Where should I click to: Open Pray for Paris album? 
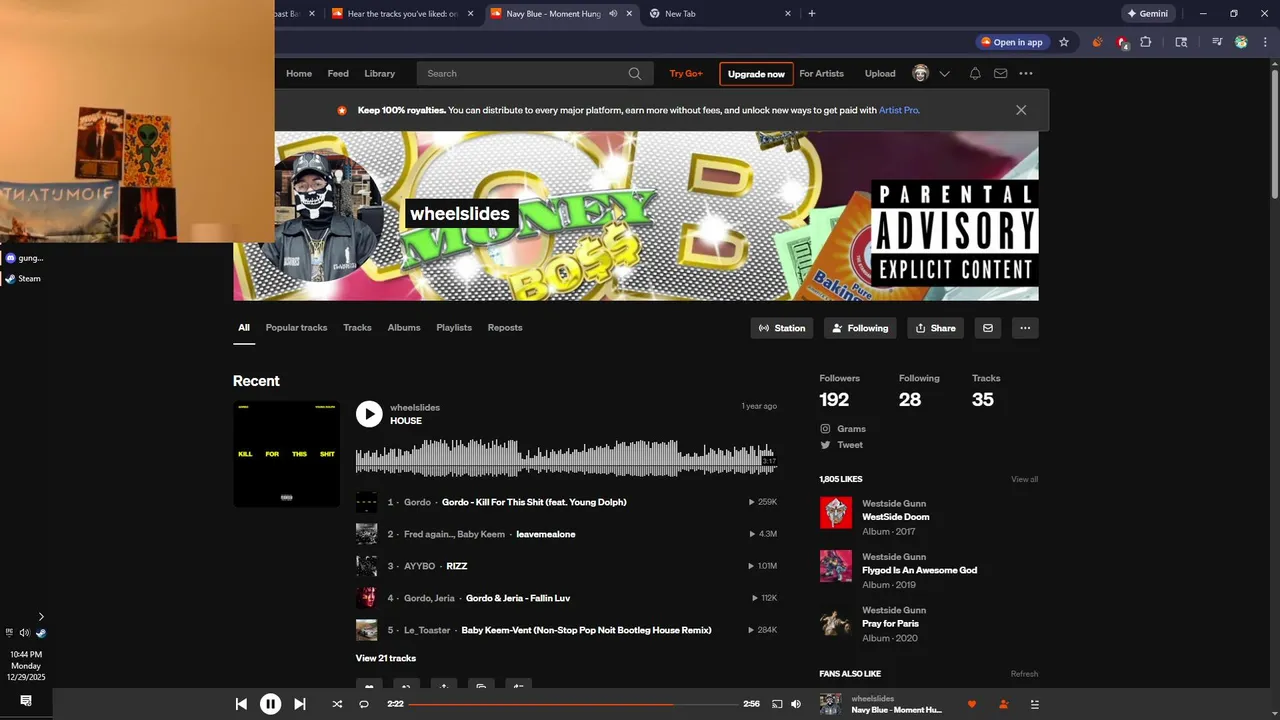point(890,623)
